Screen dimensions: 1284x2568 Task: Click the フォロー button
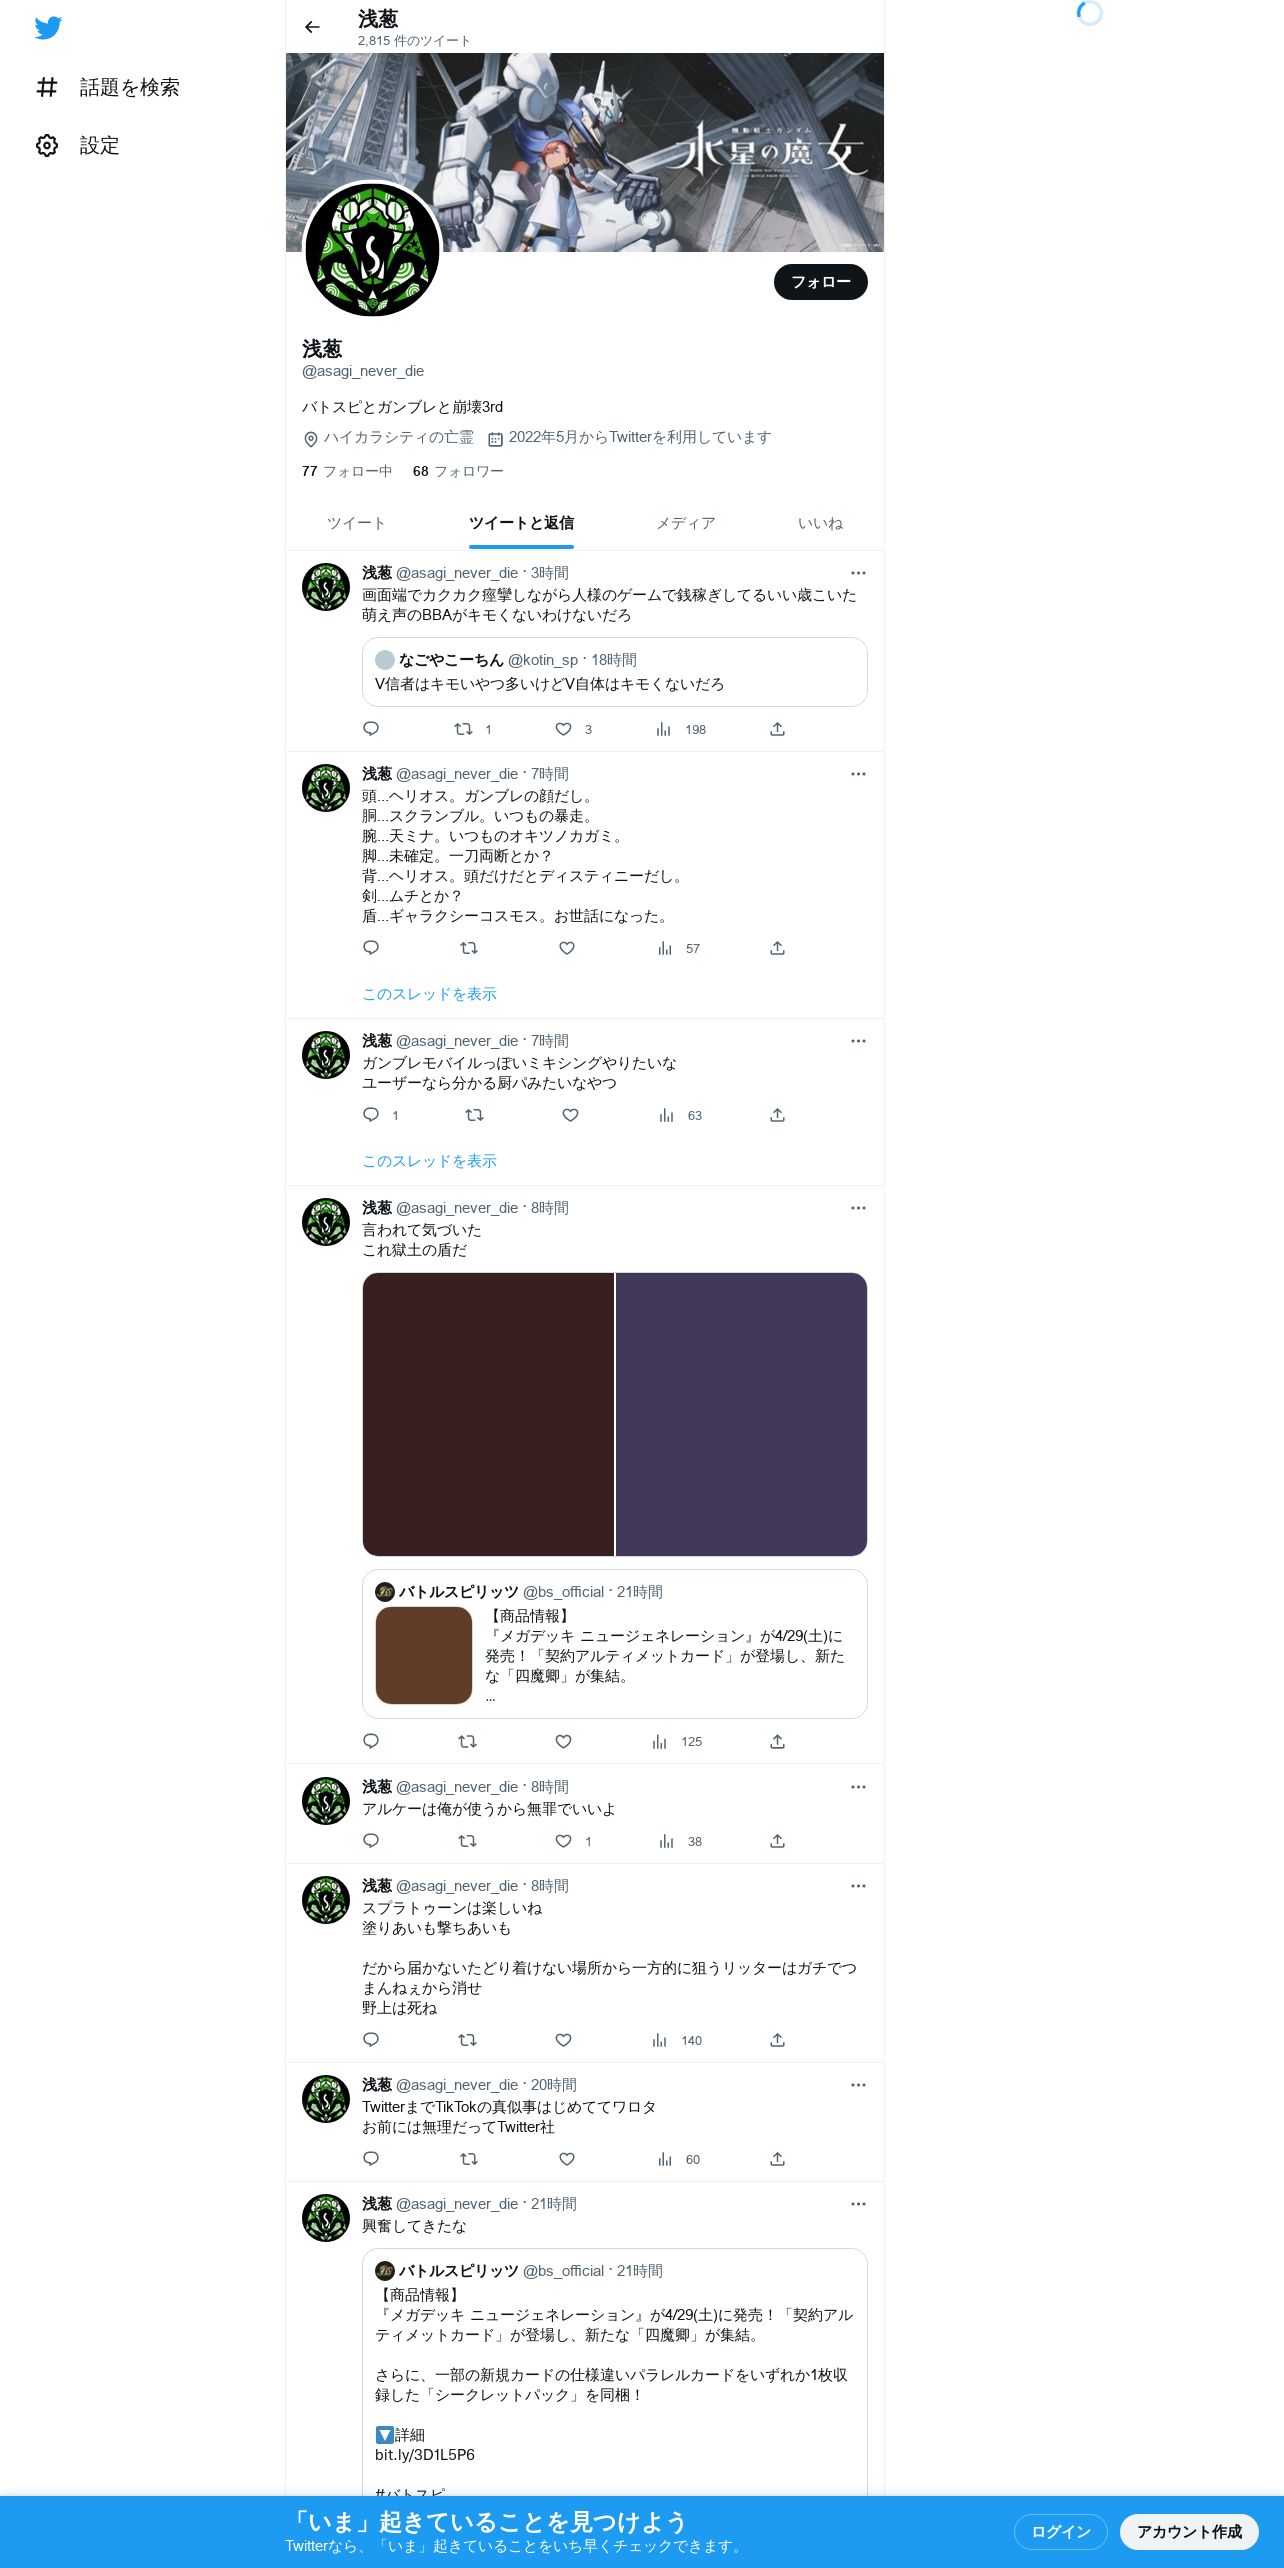coord(821,282)
